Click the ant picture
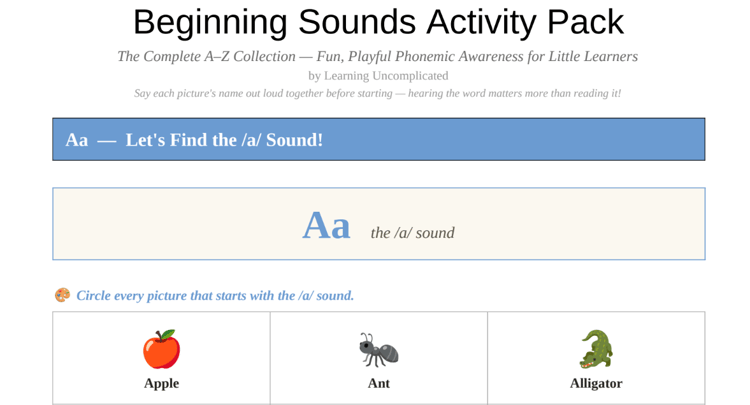The width and height of the screenshot is (750, 405). 379,350
